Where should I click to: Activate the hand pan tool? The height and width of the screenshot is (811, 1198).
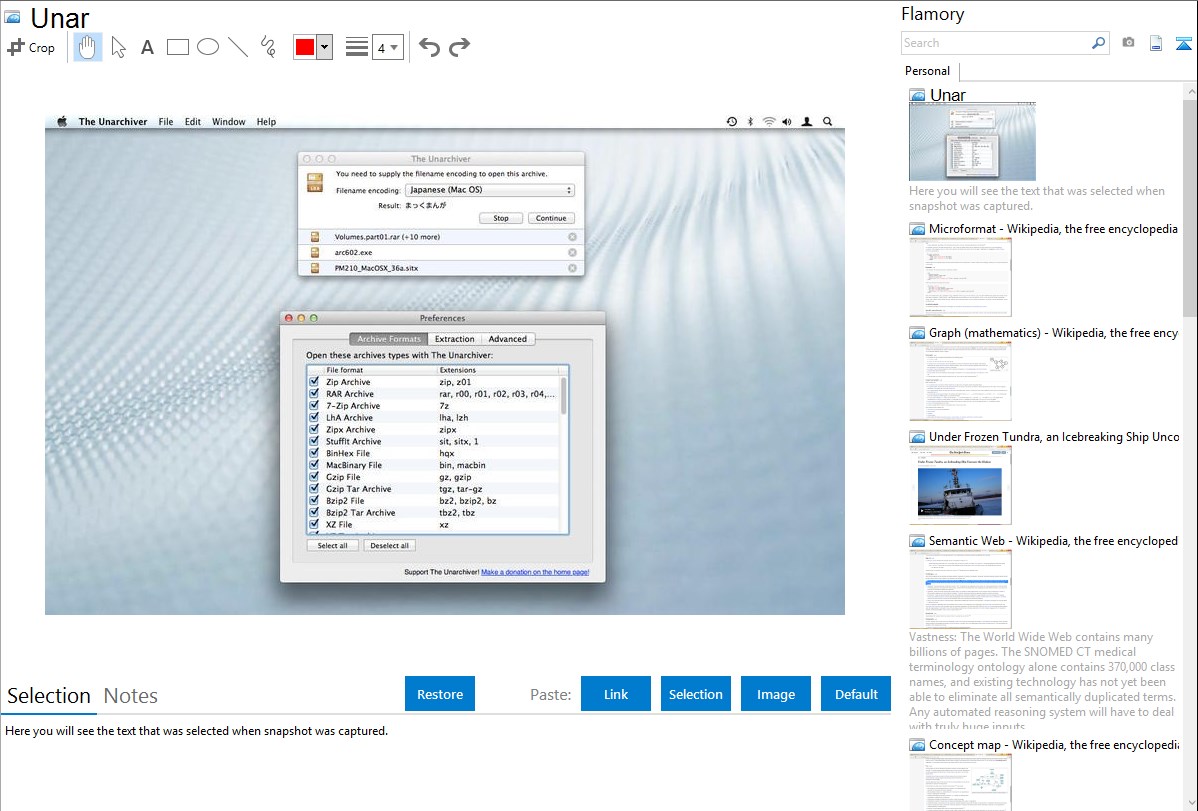(88, 47)
